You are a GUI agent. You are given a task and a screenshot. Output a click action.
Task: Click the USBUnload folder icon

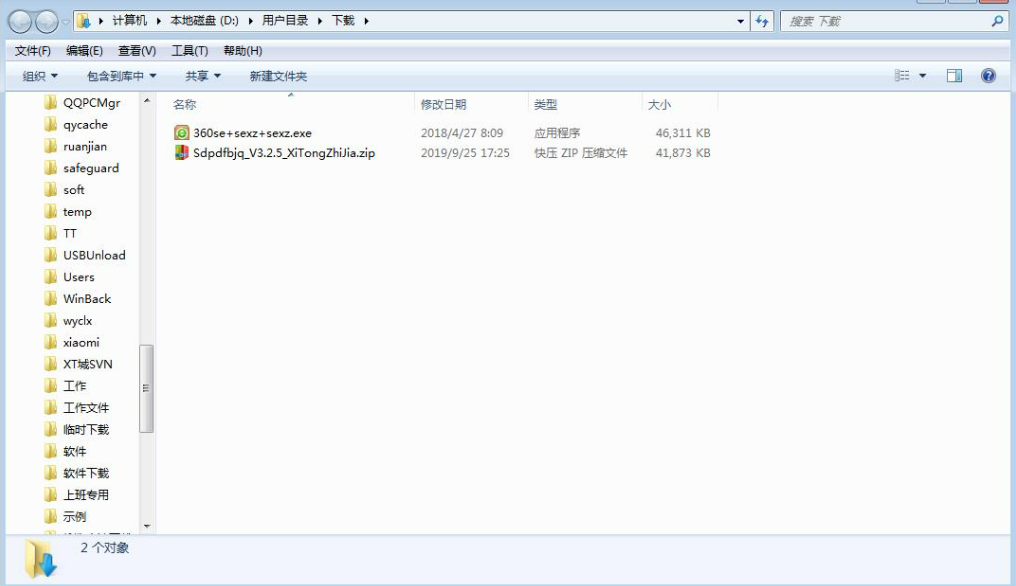tap(51, 255)
